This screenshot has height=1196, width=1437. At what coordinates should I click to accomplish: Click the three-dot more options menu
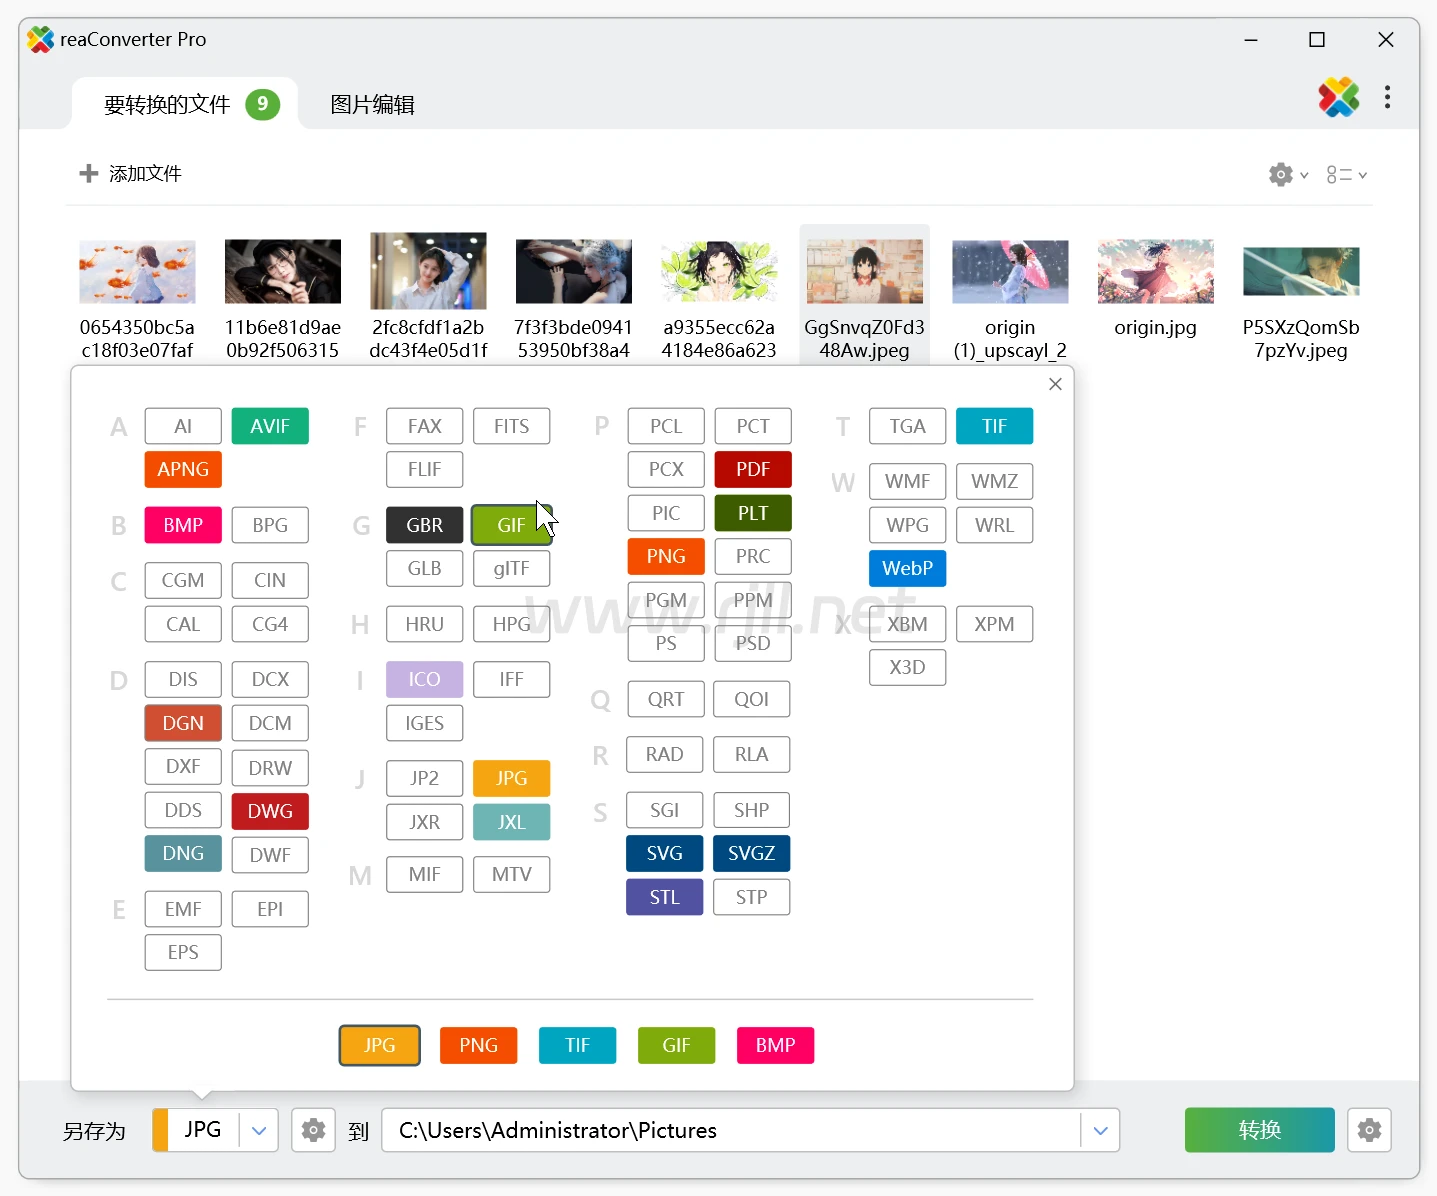click(x=1387, y=97)
